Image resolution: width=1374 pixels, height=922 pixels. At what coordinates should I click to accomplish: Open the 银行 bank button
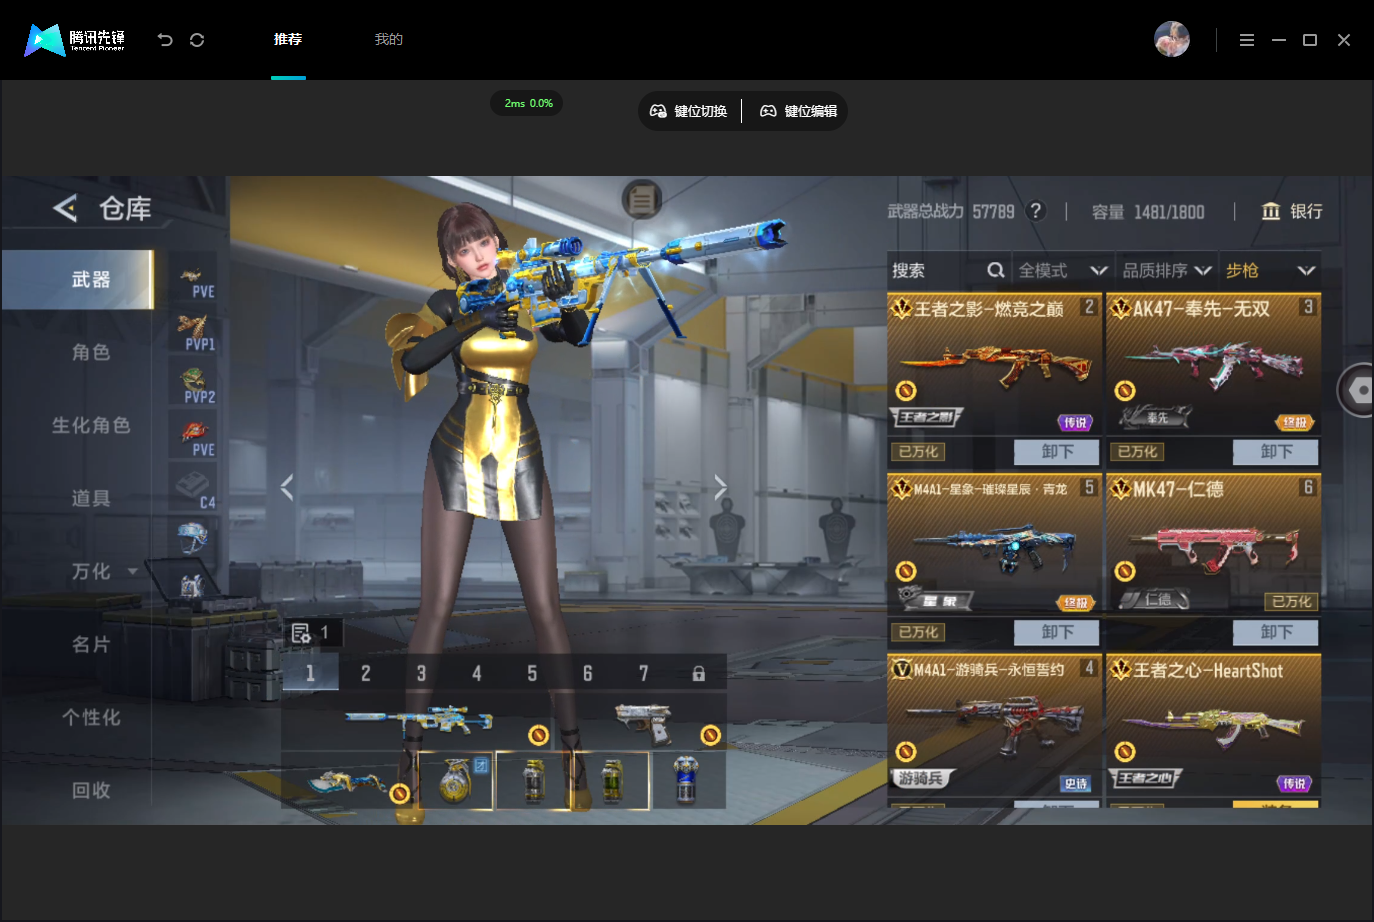(1292, 211)
